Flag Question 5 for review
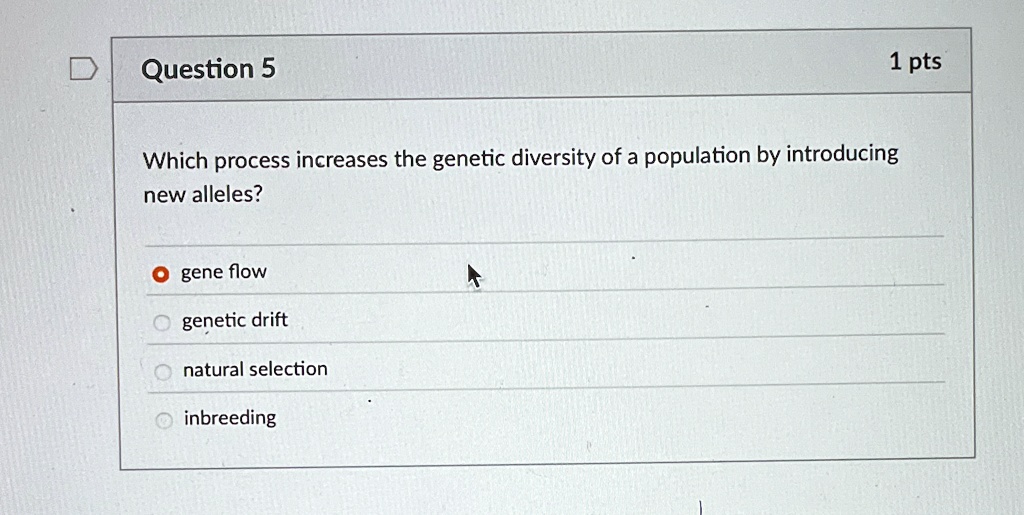 pos(85,69)
